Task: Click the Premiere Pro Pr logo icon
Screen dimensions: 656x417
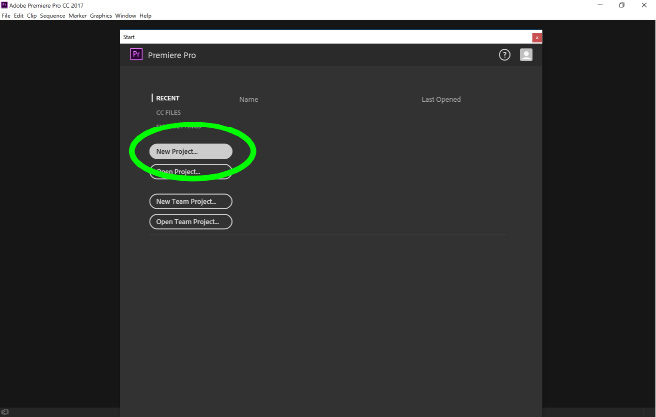Action: point(136,54)
